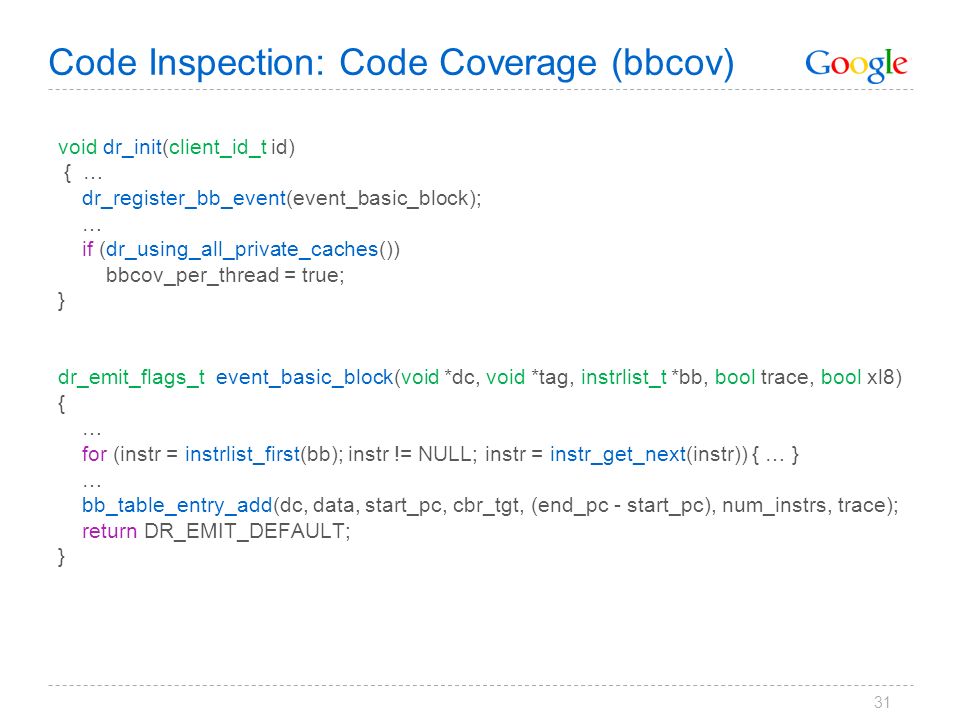Click the instrlist_first function call
The width and height of the screenshot is (960, 720).
pyautogui.click(x=242, y=455)
